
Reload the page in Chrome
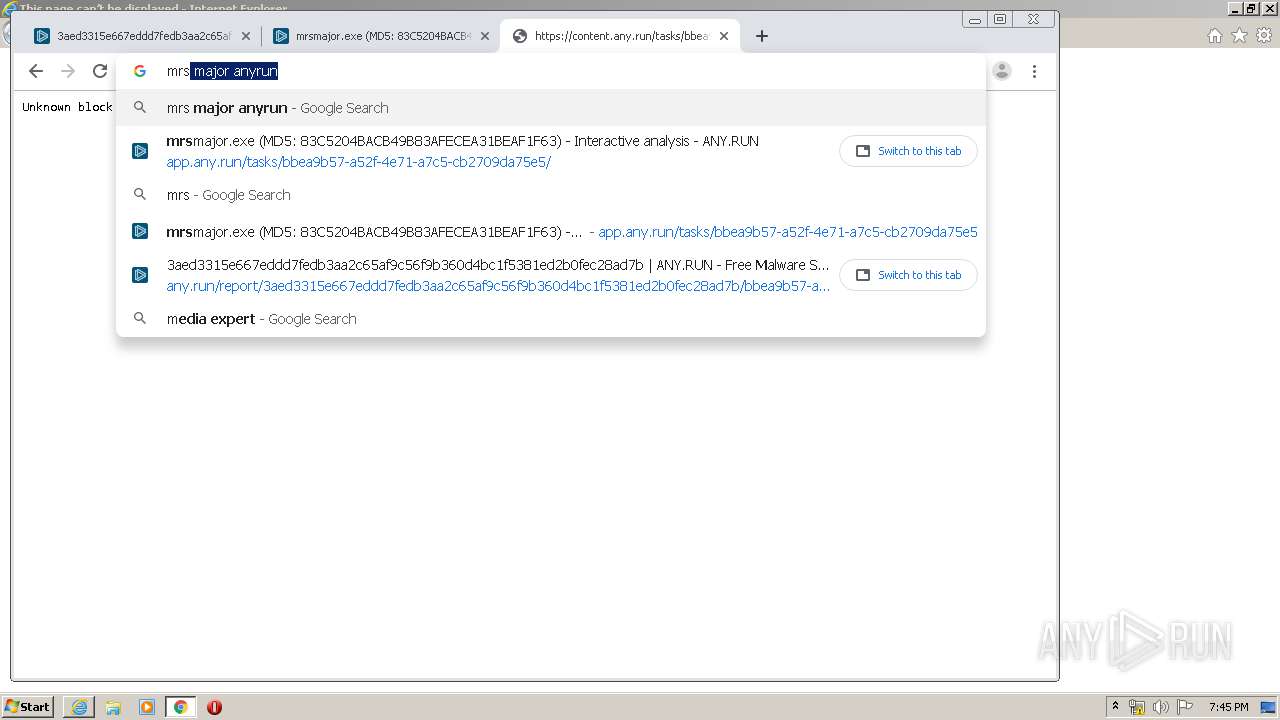(x=100, y=71)
